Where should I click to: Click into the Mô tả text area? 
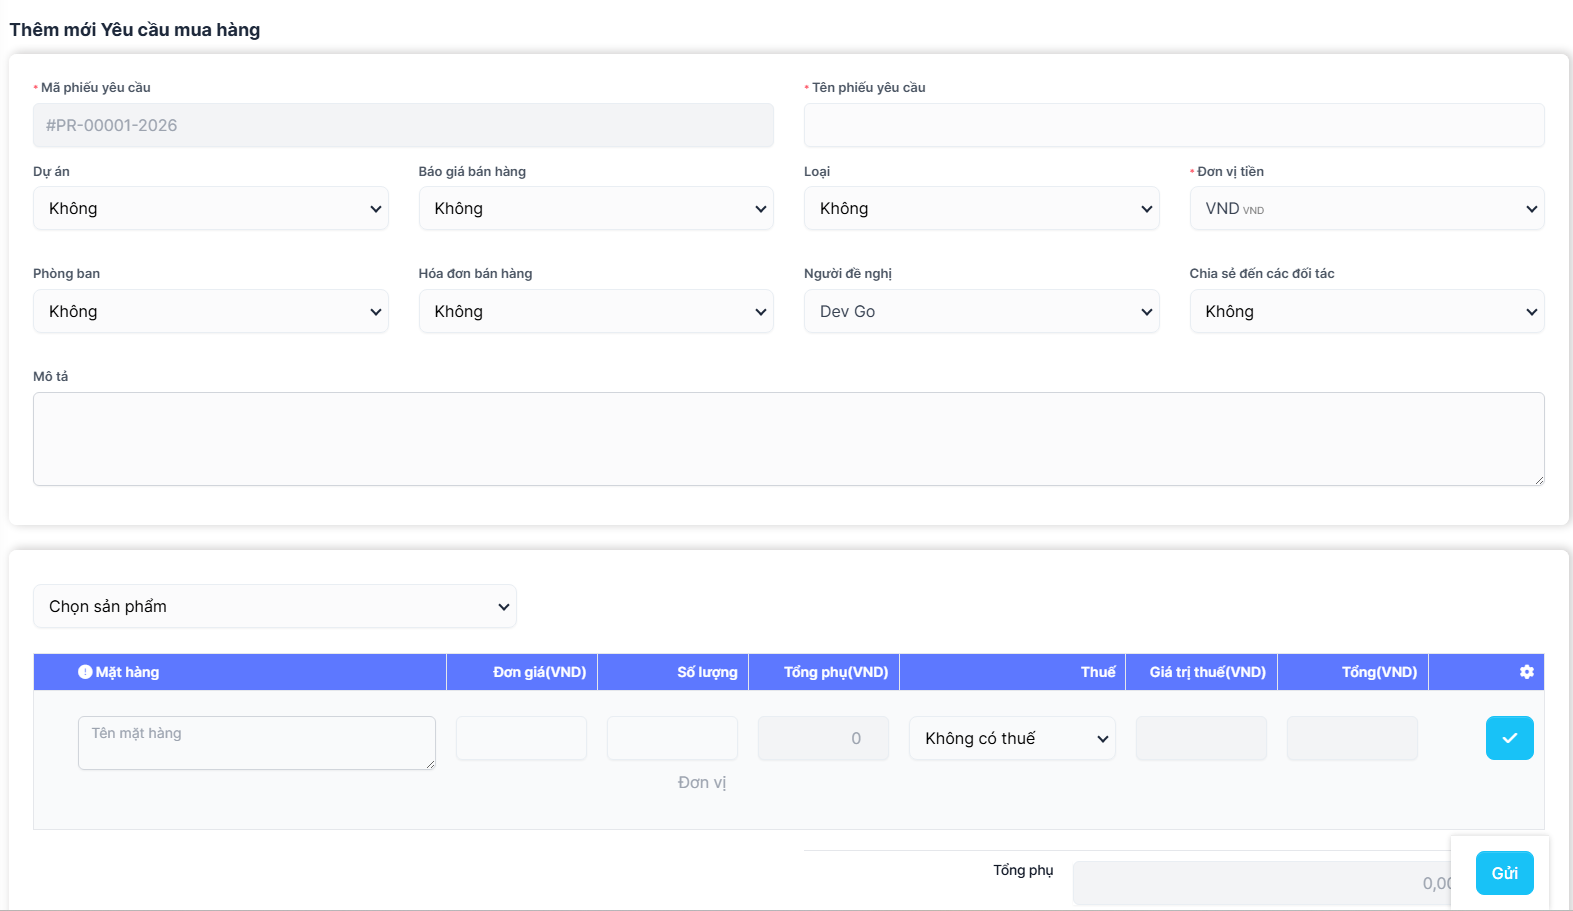(x=788, y=439)
